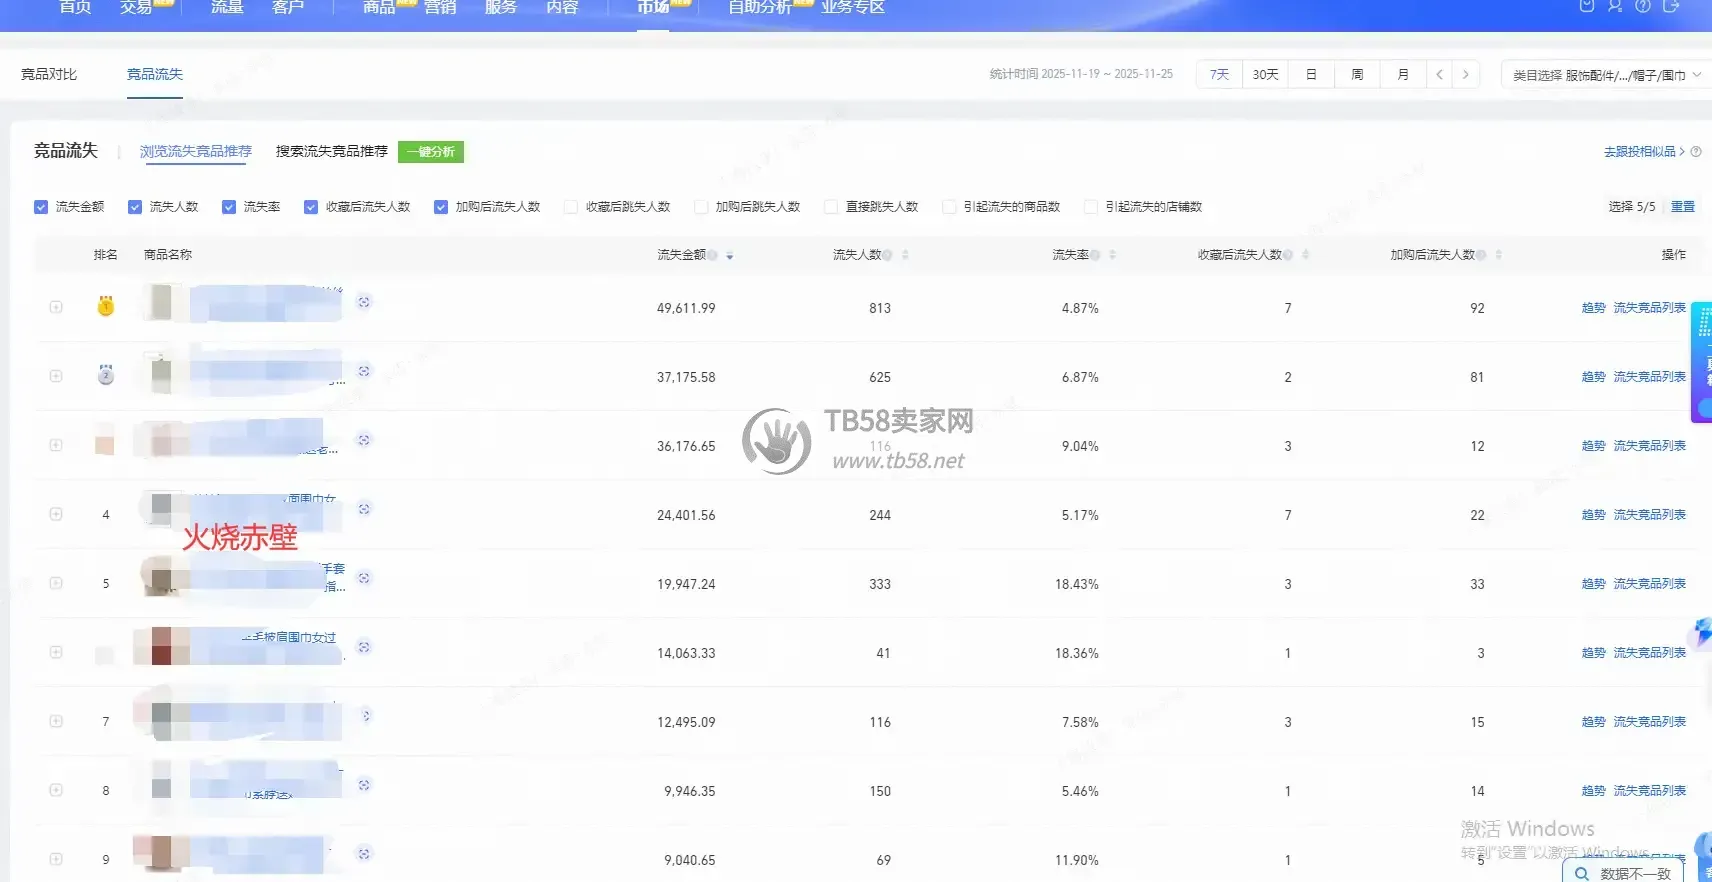Check the 收藏后跳失人数 checkbox

pyautogui.click(x=571, y=207)
